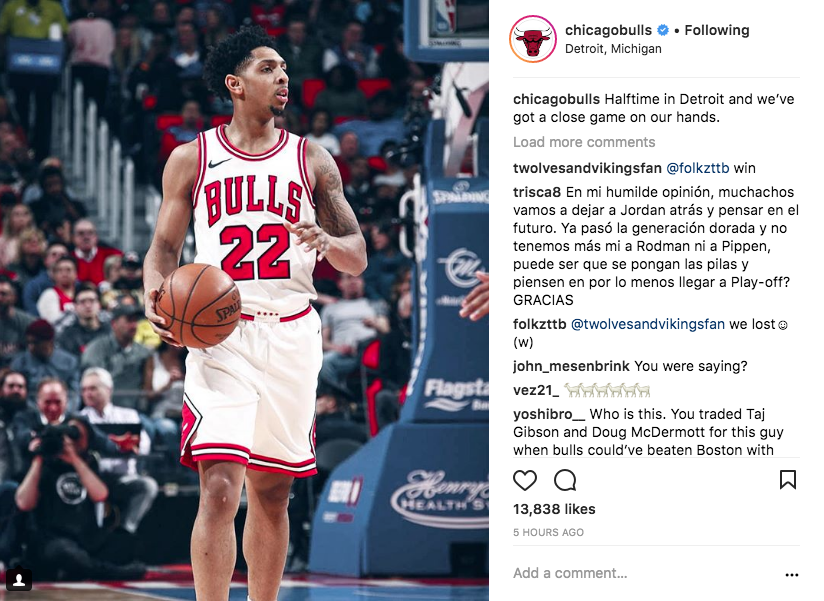The width and height of the screenshot is (824, 601).
Task: Save the post with bookmark icon
Action: point(788,480)
